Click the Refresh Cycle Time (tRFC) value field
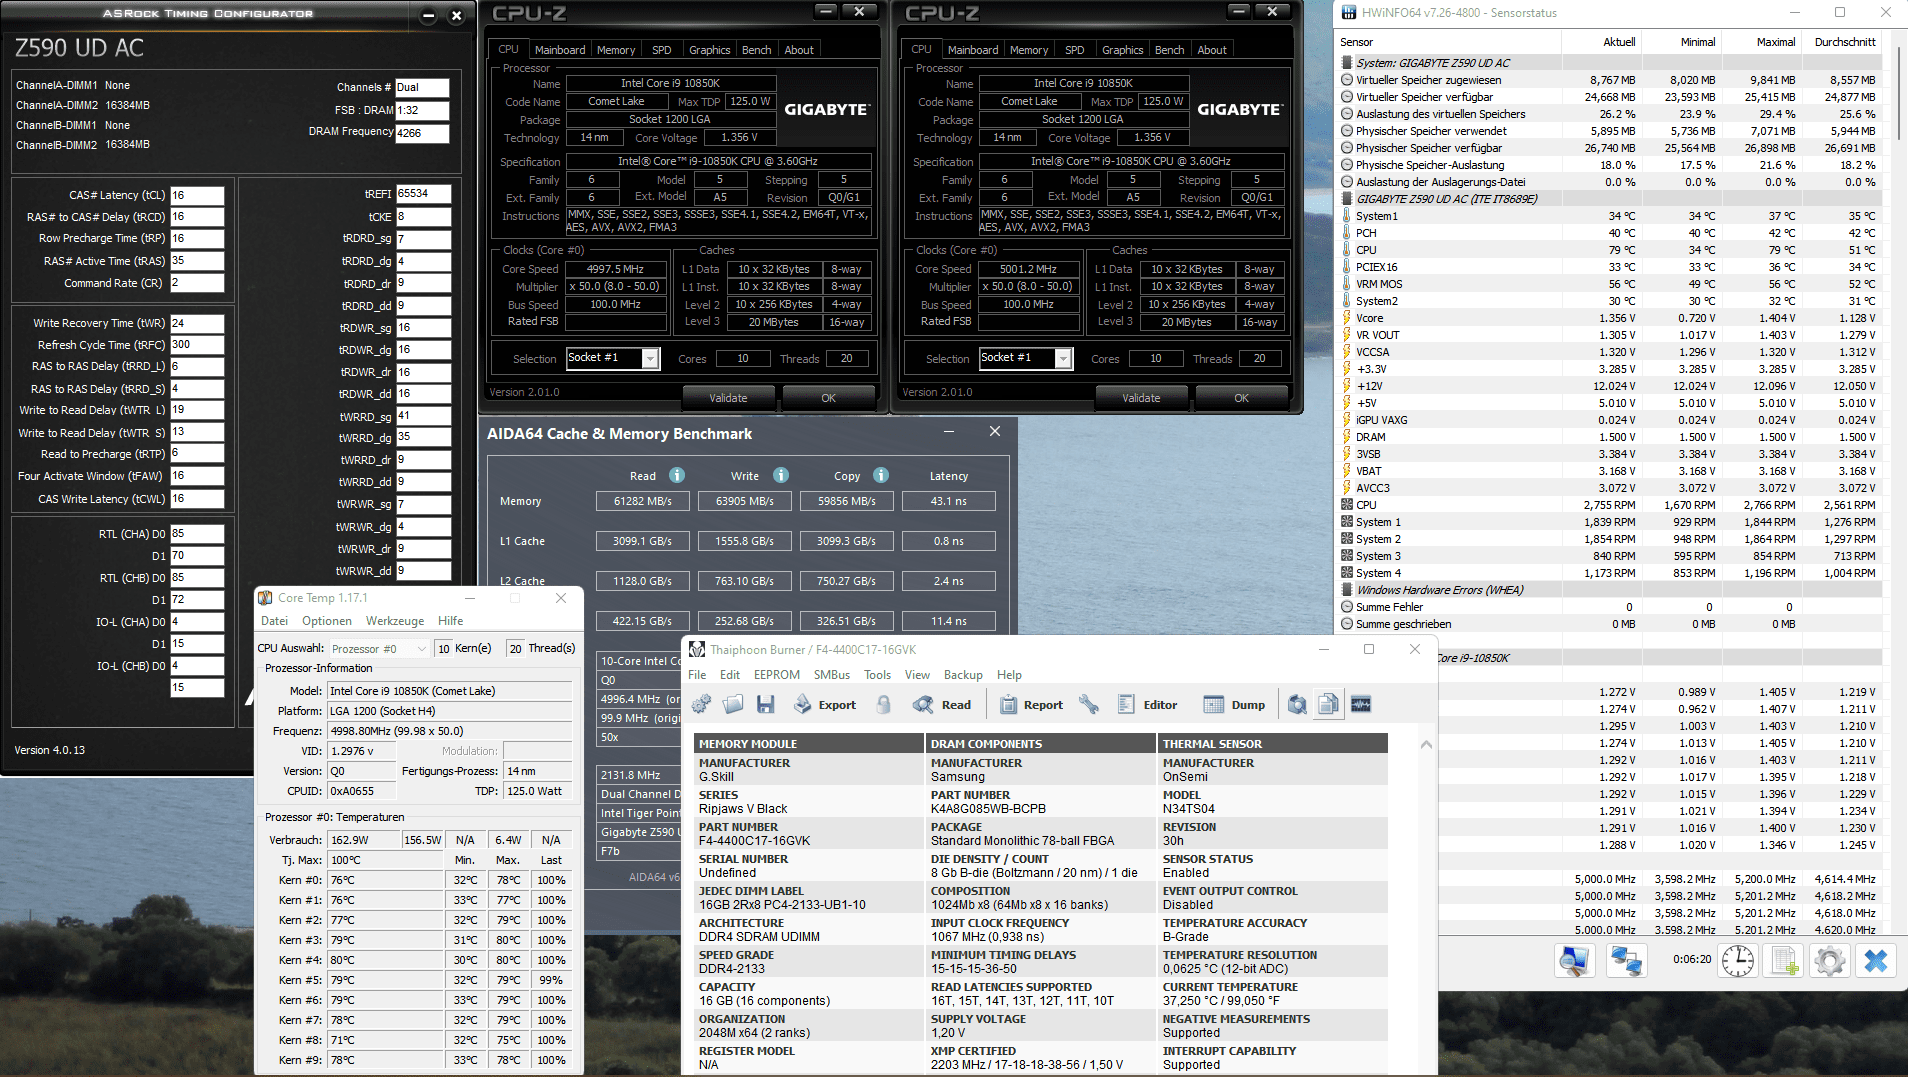The image size is (1908, 1077). (x=197, y=344)
